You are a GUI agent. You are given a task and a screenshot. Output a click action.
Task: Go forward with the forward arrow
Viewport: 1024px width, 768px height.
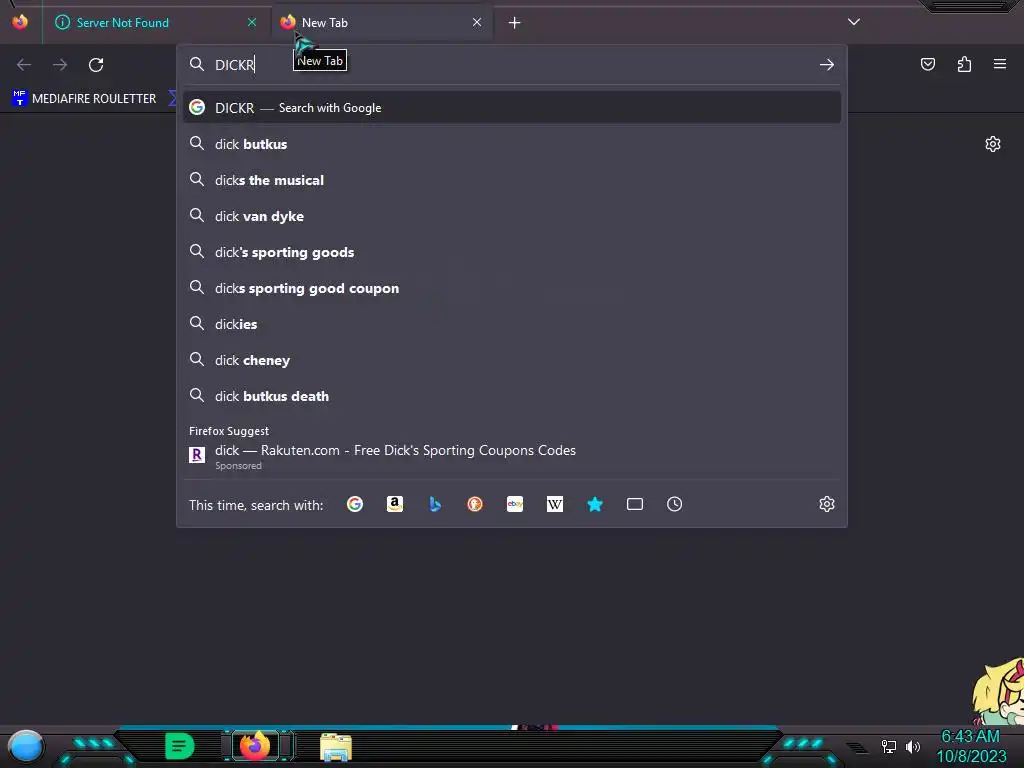[60, 65]
